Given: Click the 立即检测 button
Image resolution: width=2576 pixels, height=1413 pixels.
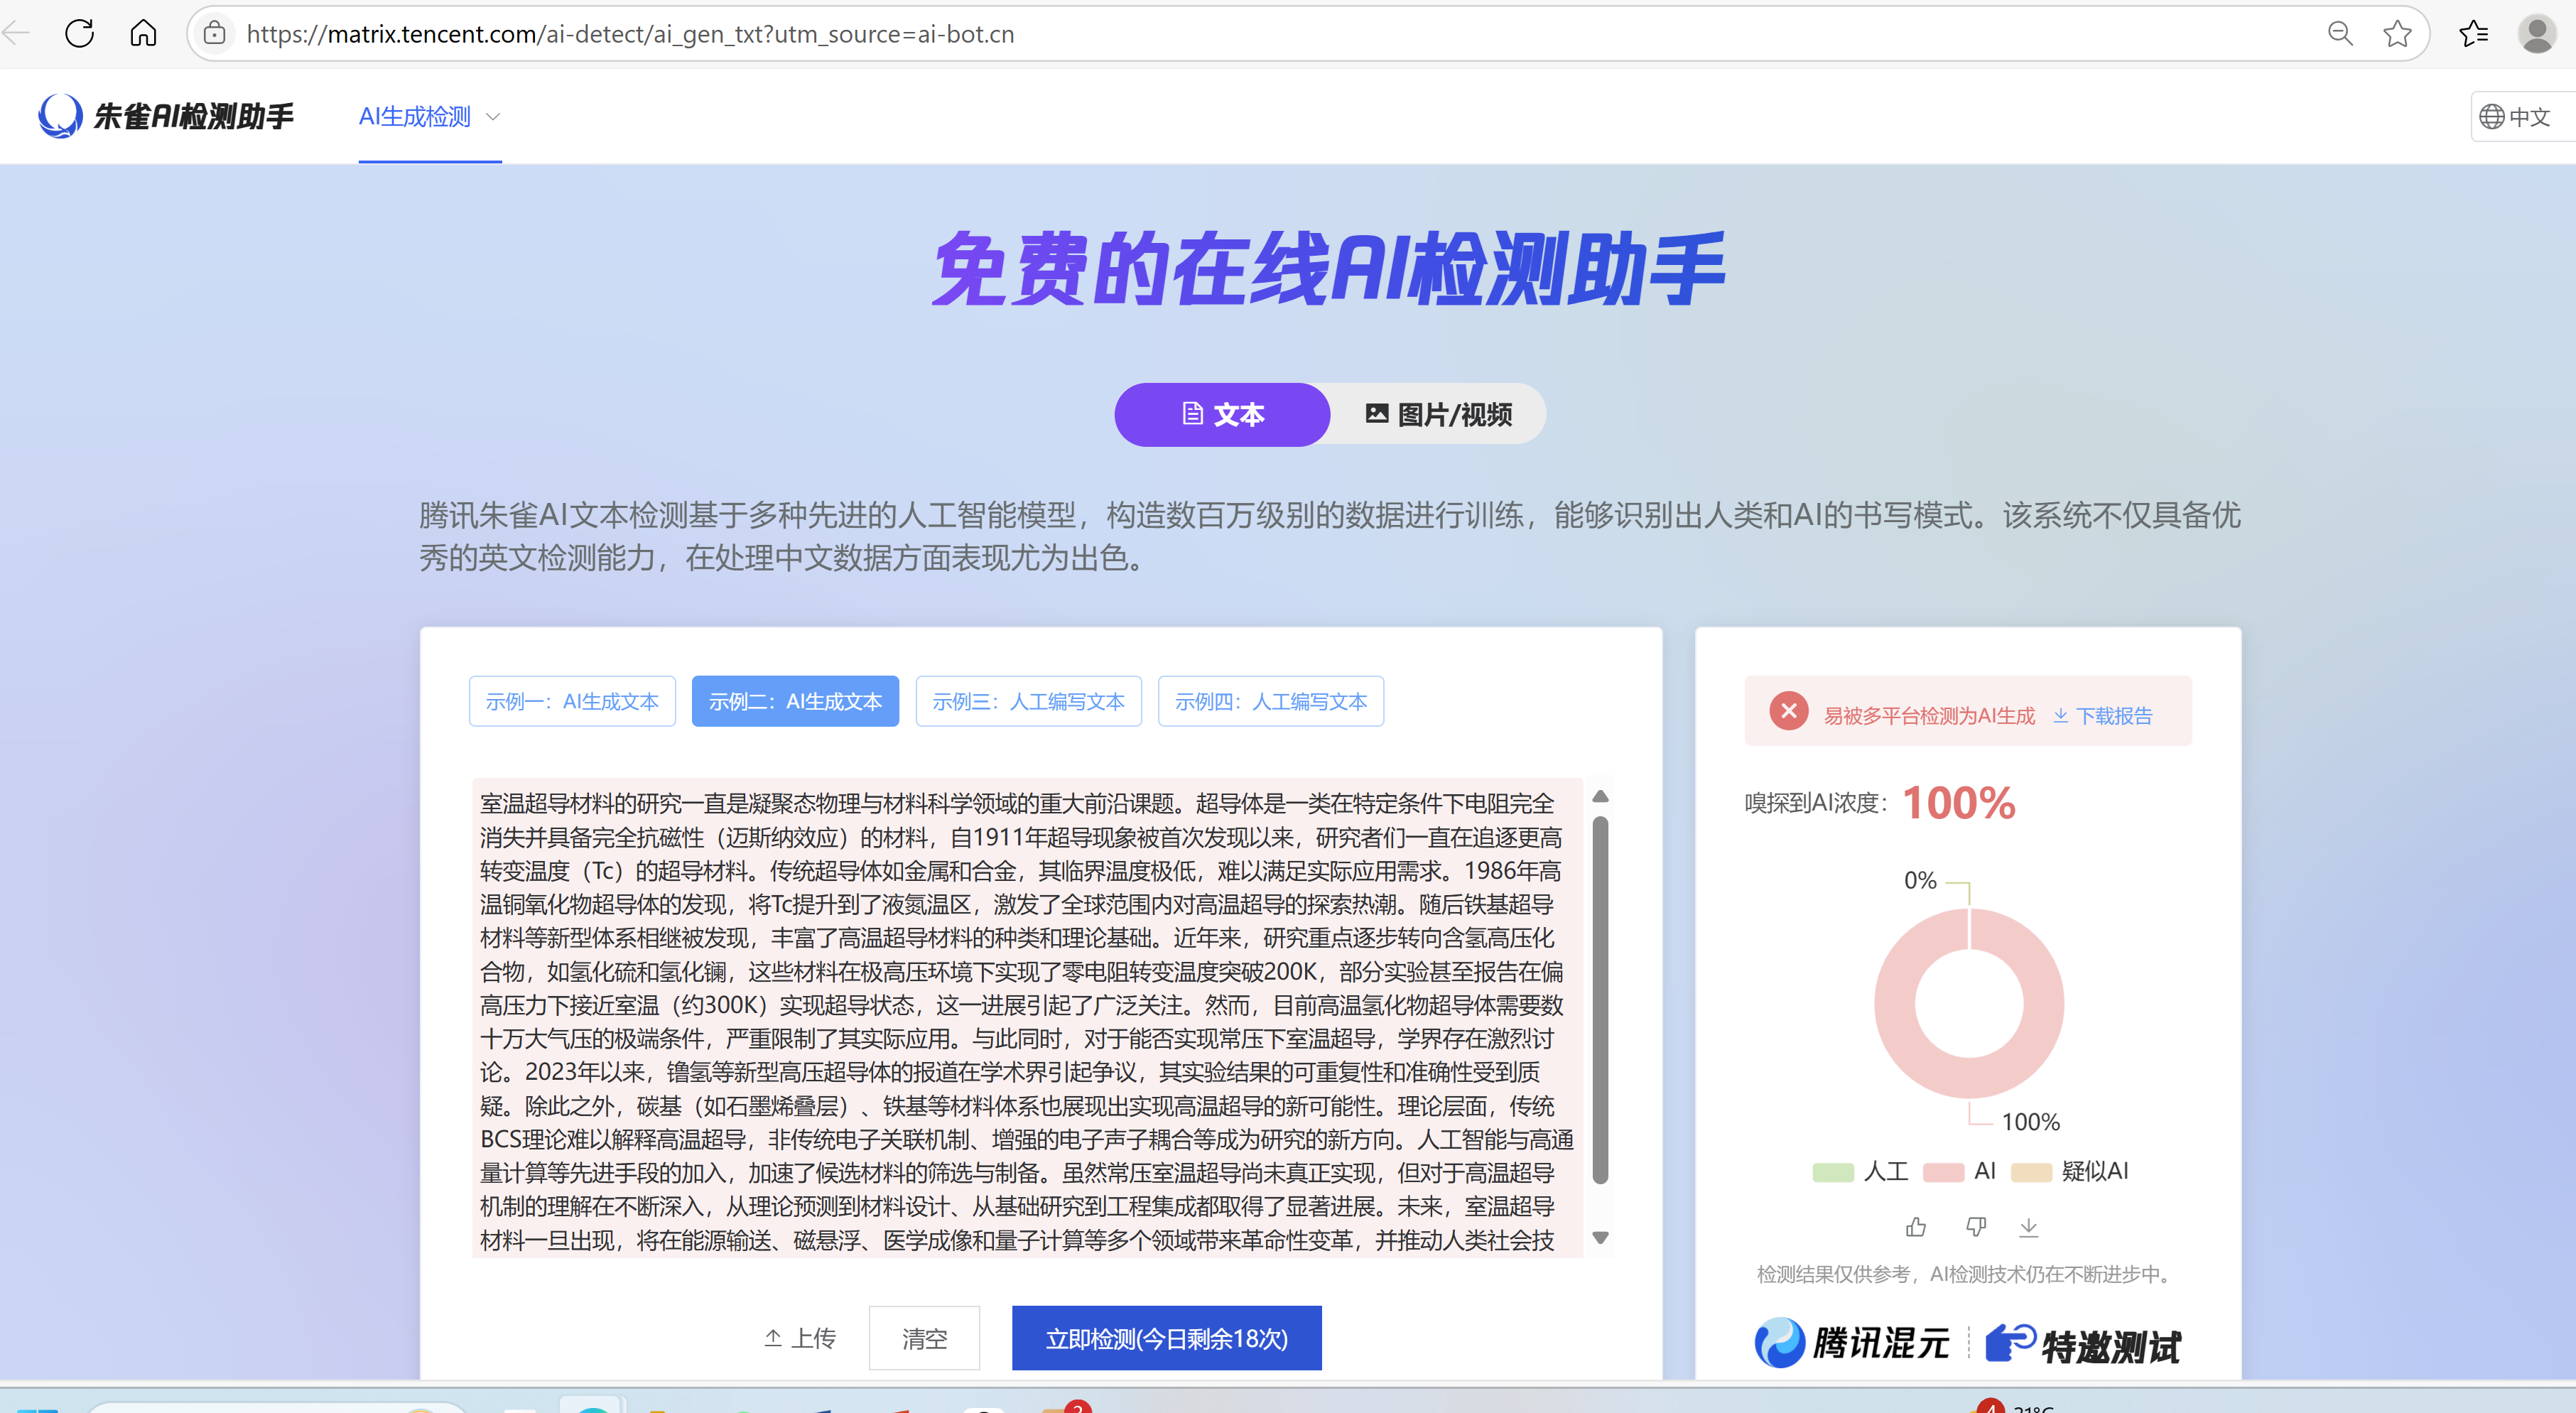Looking at the screenshot, I should (x=1166, y=1338).
